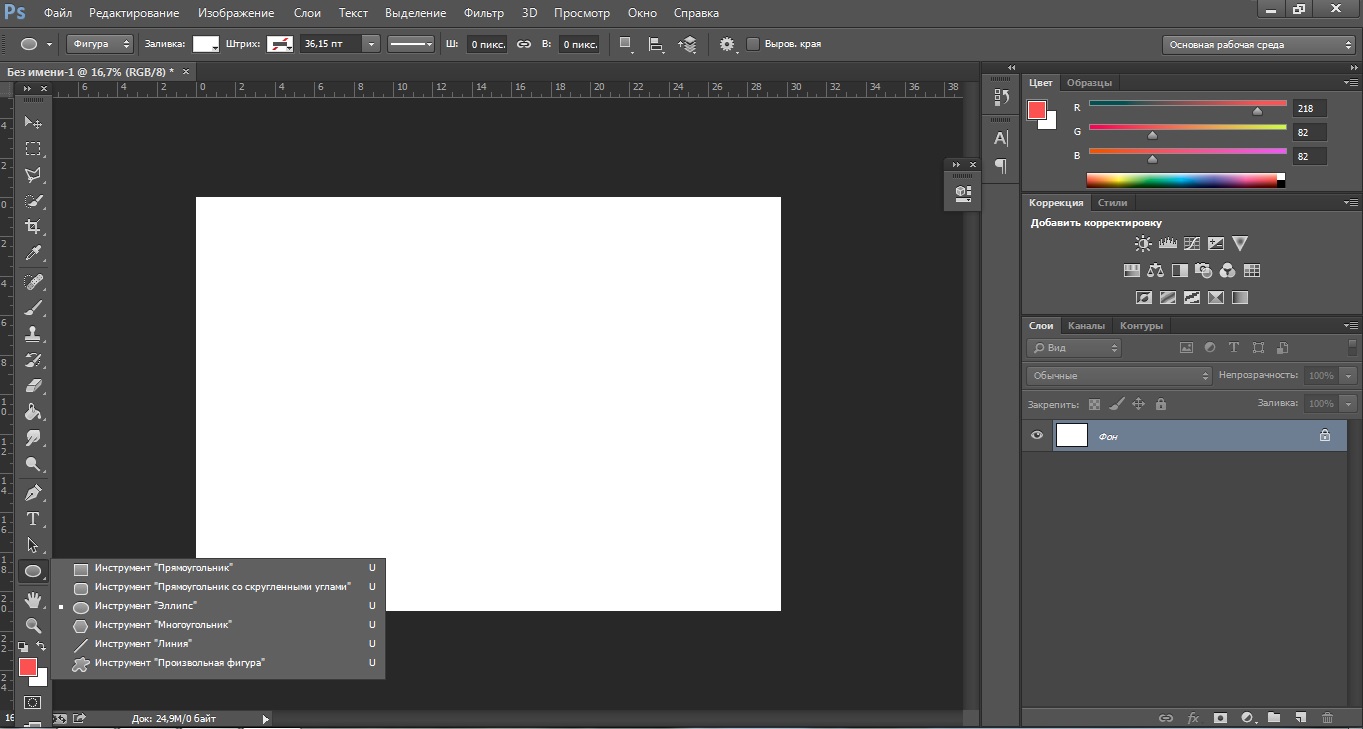Open the 'Фильтр' menu
The height and width of the screenshot is (729, 1363).
[484, 13]
